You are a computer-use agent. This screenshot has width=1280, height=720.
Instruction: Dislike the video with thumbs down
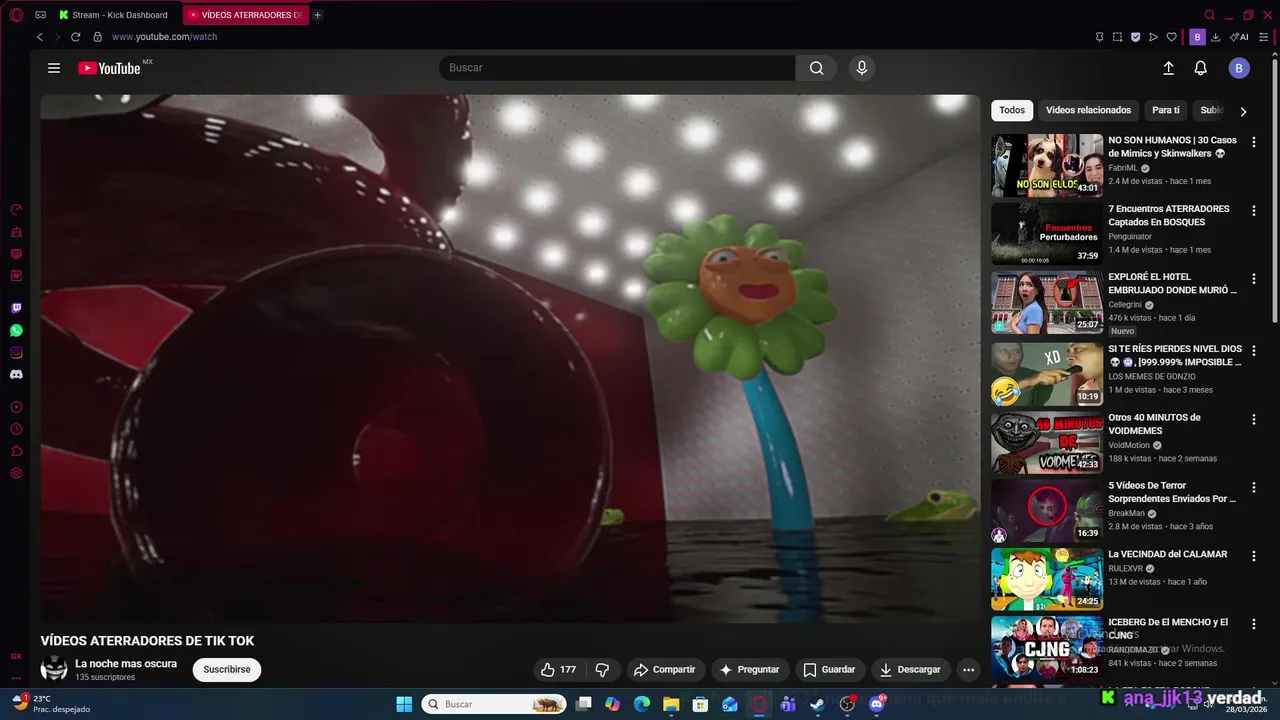coord(602,670)
